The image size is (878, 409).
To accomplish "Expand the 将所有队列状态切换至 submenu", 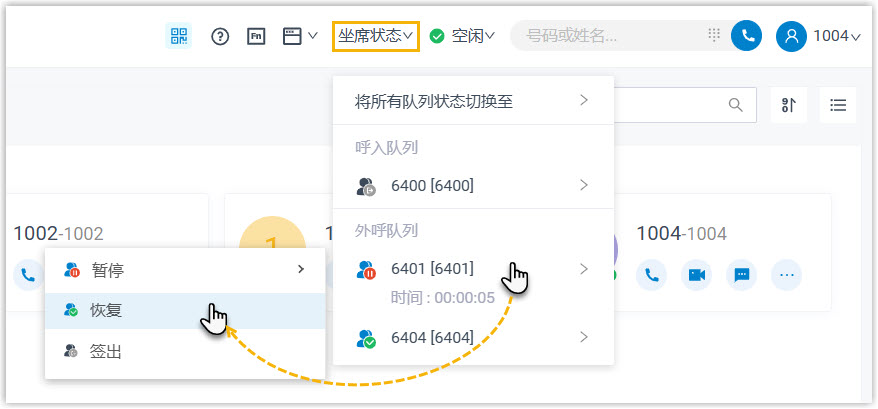I will (472, 101).
